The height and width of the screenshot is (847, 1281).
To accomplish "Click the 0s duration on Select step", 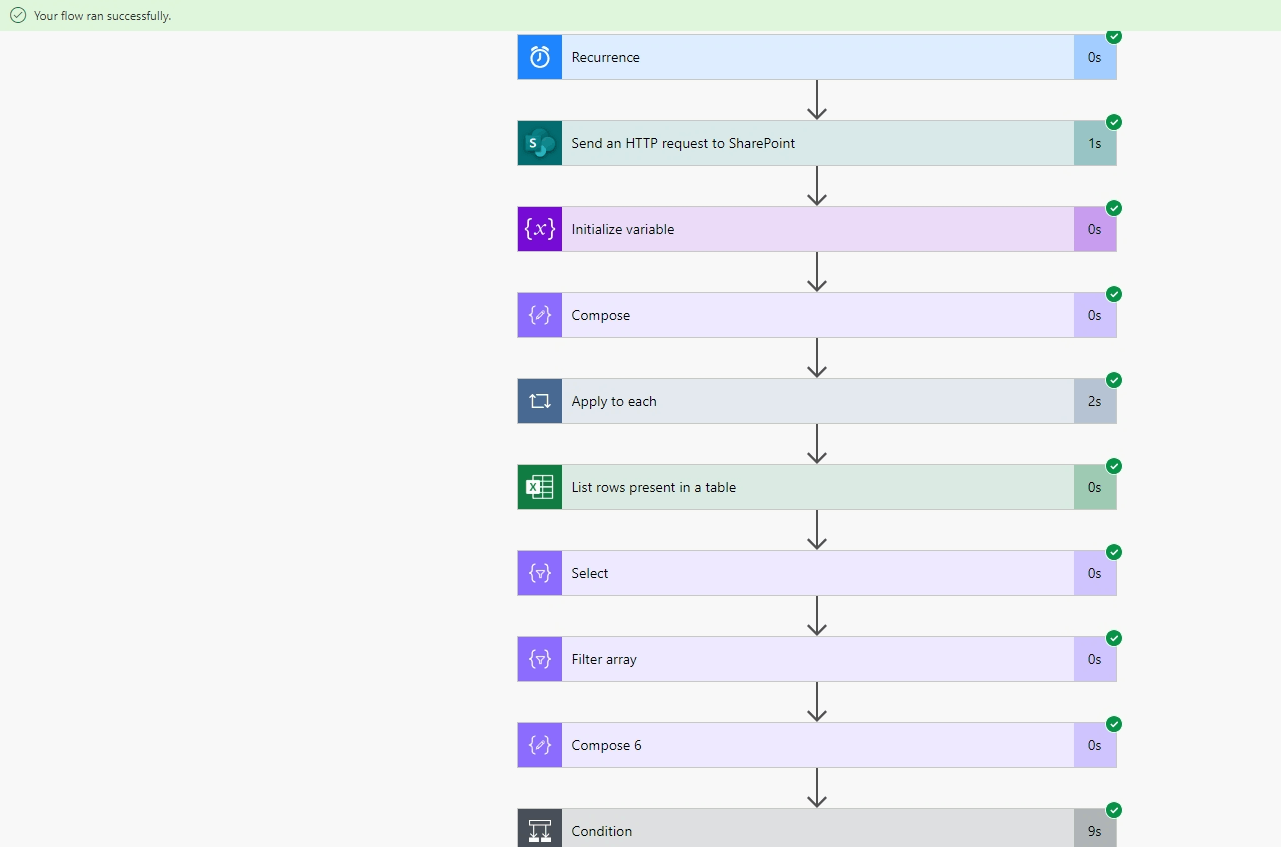I will click(1095, 573).
